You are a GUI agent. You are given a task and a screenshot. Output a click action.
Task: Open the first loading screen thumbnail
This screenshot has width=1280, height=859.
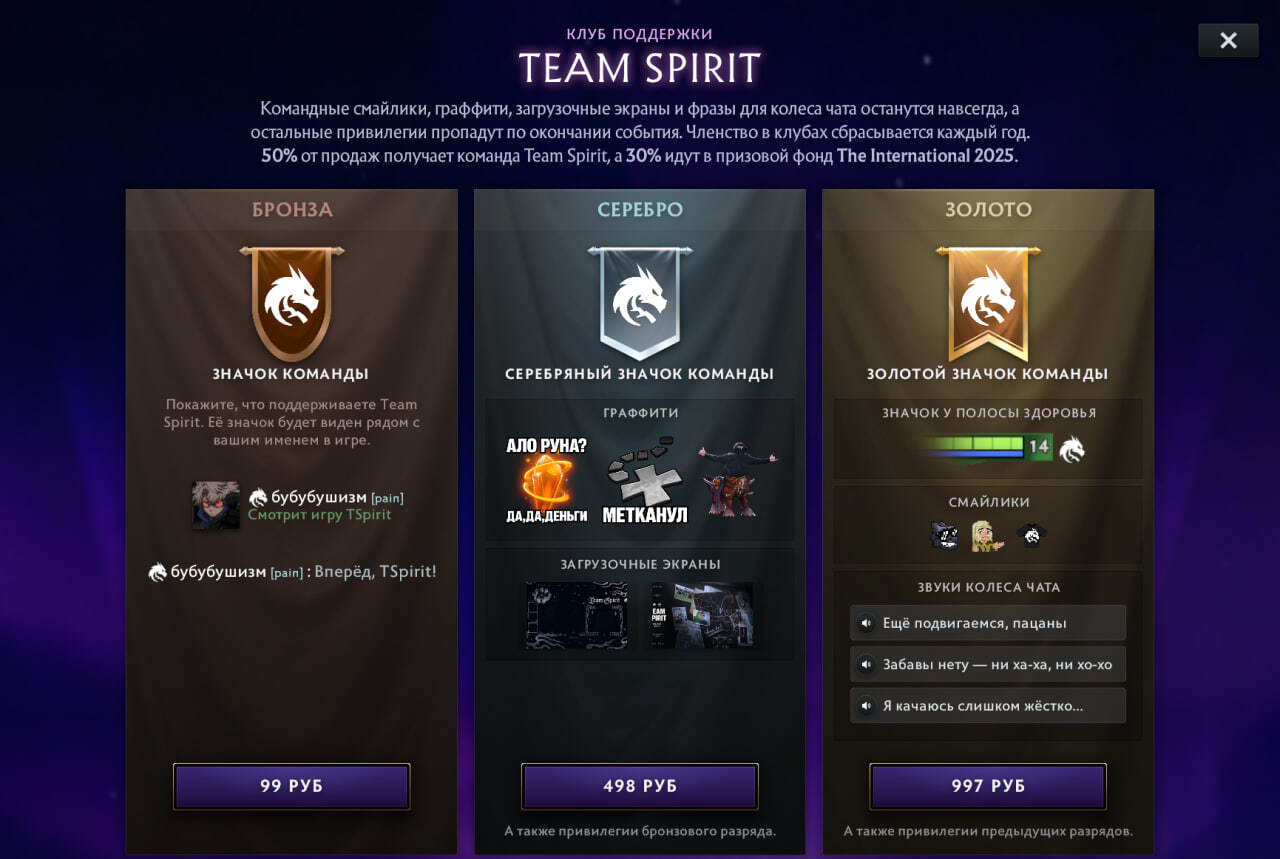577,615
